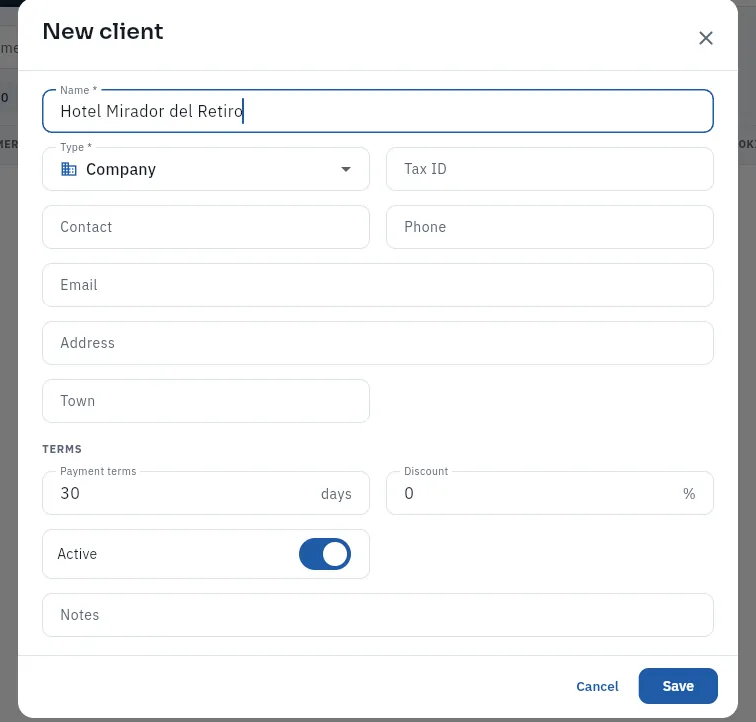
Task: Click the Company building icon
Action: 69,169
